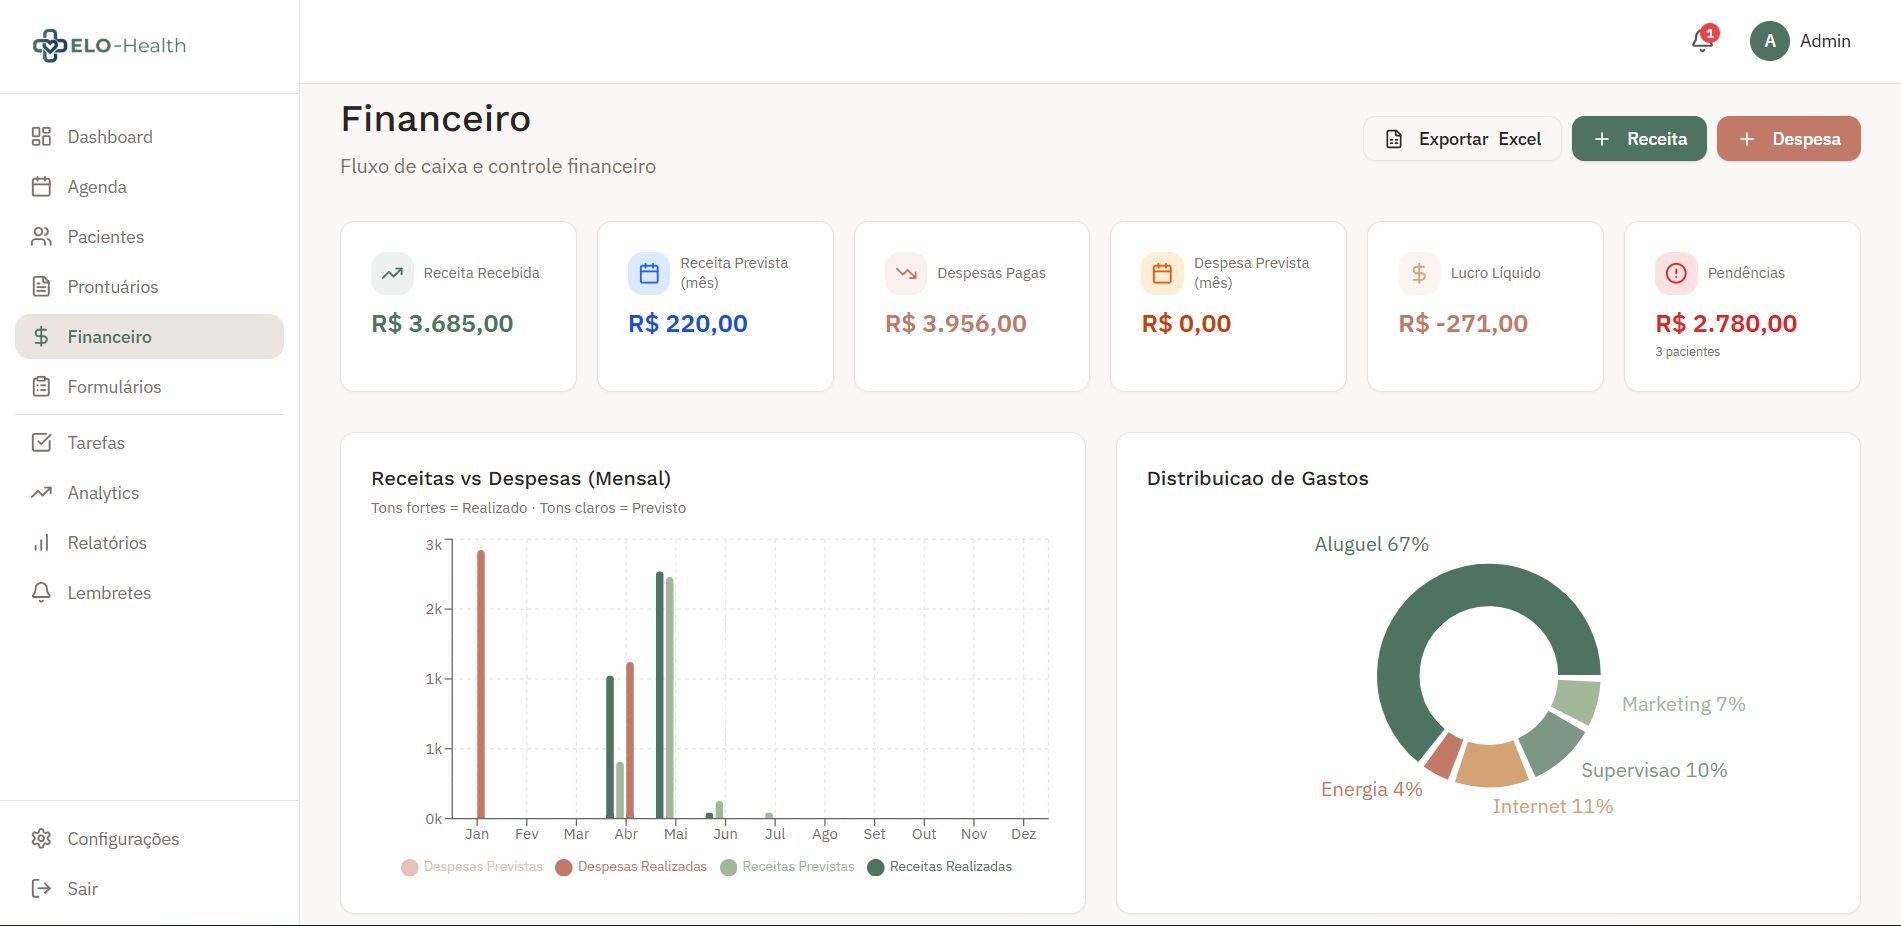Click the red April expenses bar
The image size is (1901, 926).
tap(630, 740)
